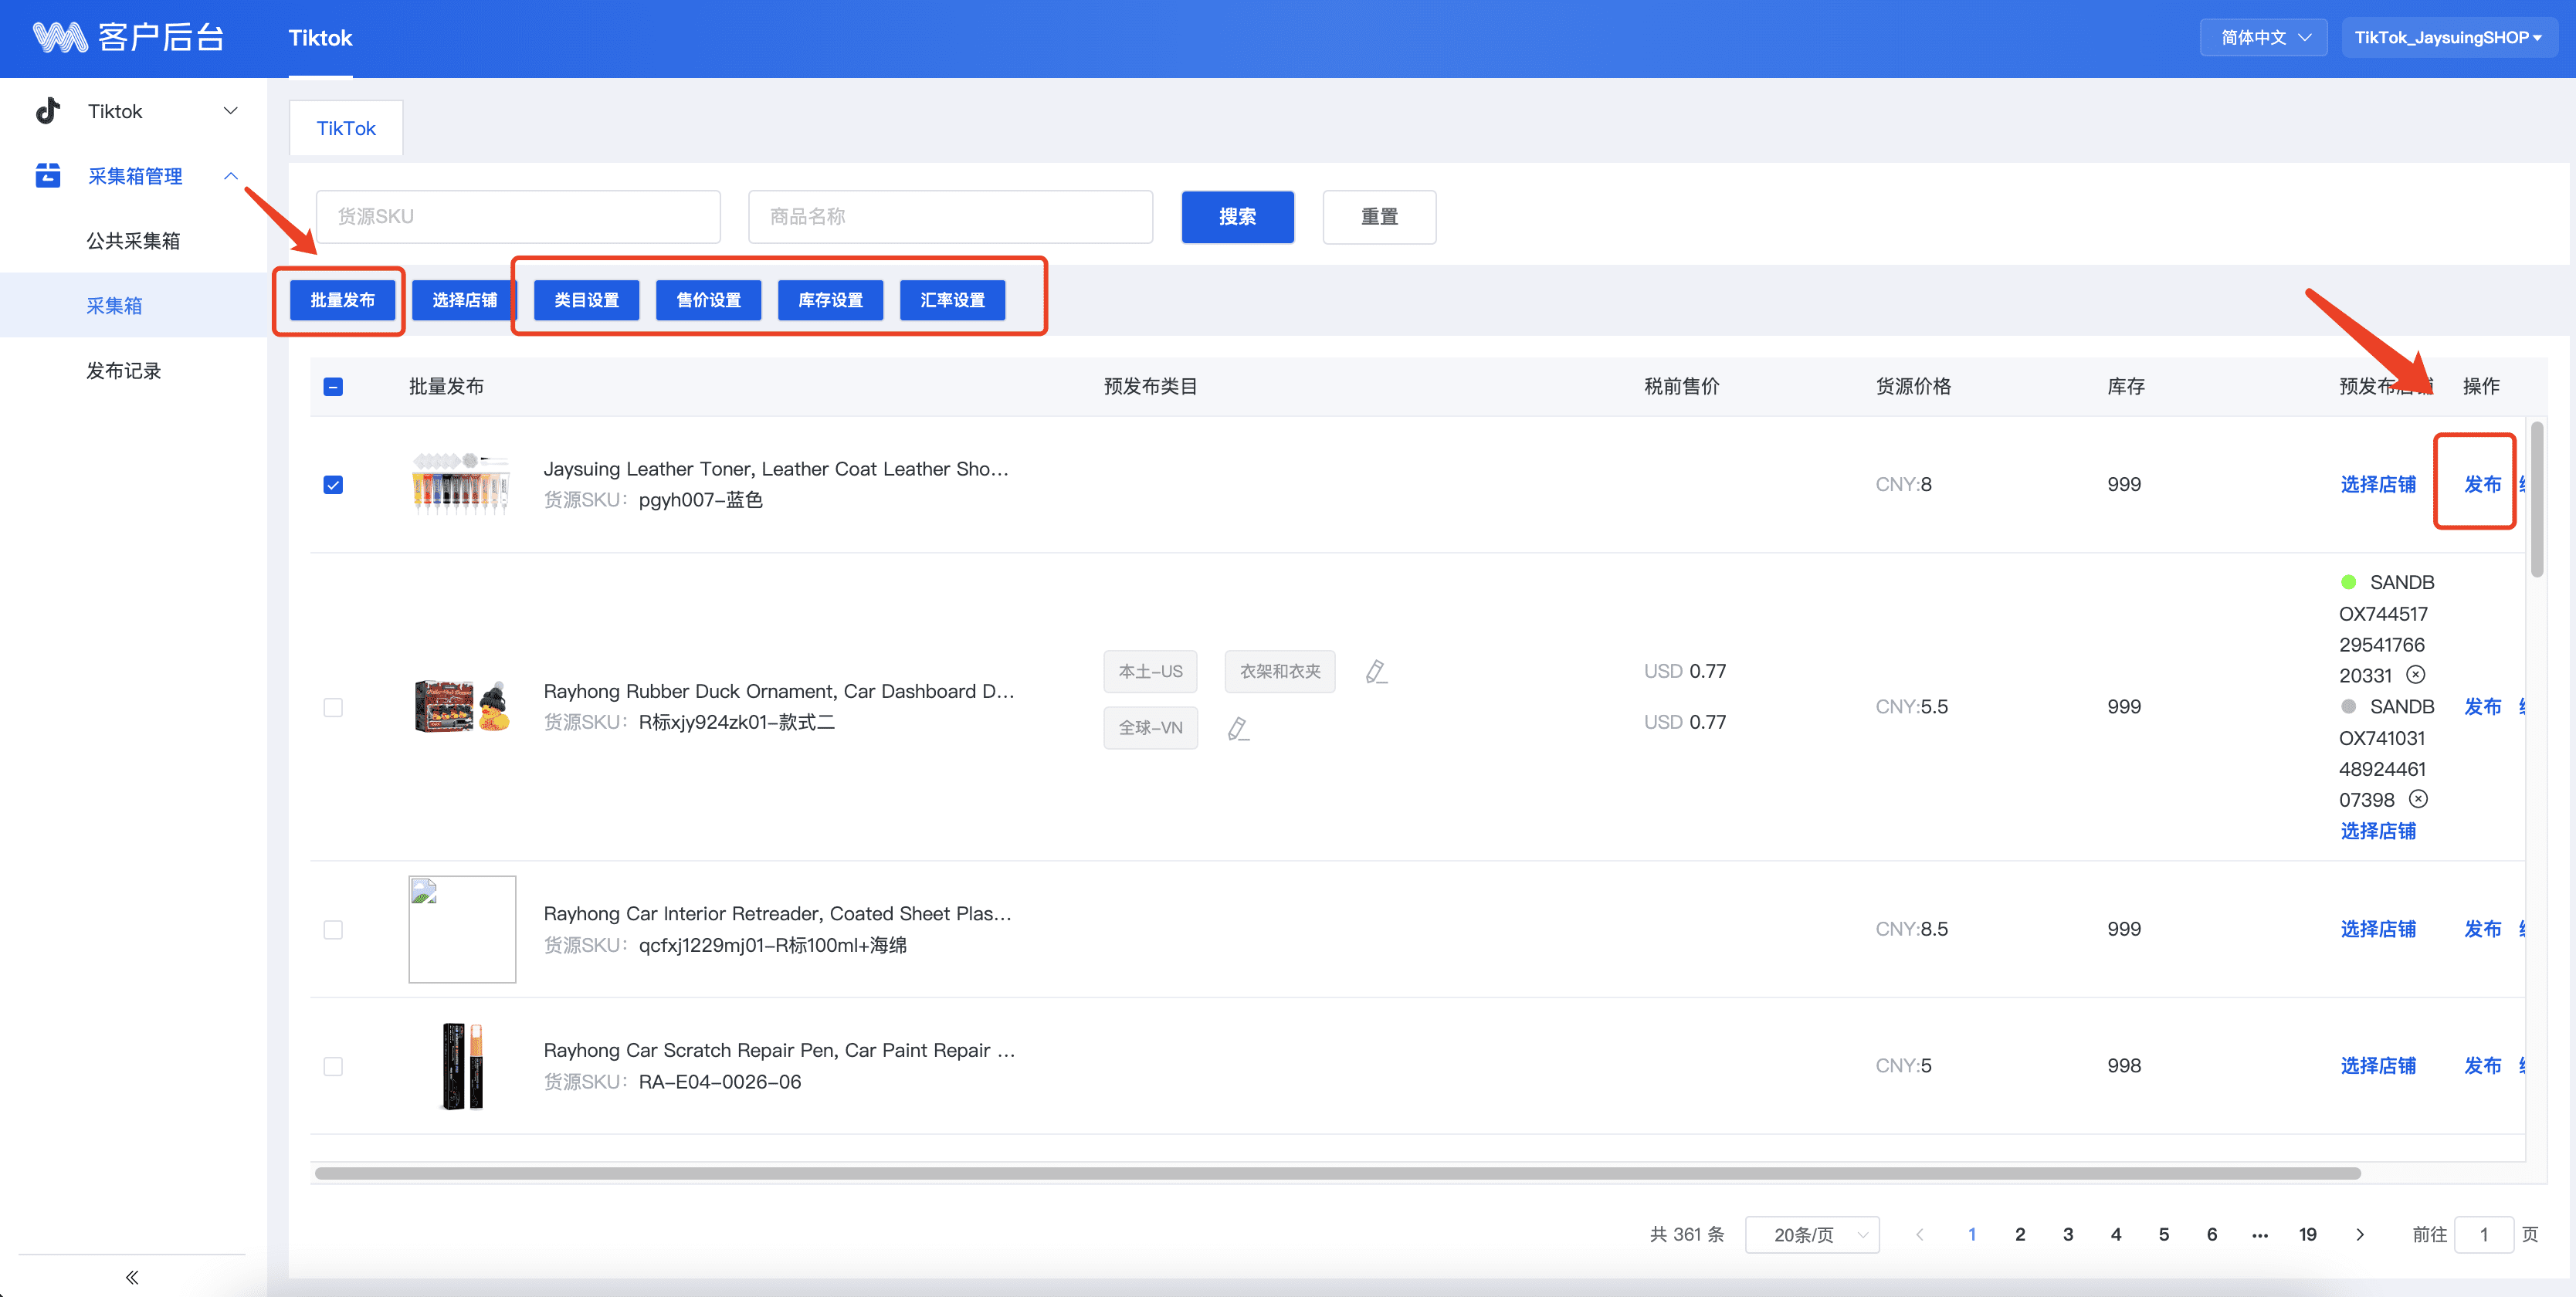Toggle select-all checkbox in table header

click(334, 387)
